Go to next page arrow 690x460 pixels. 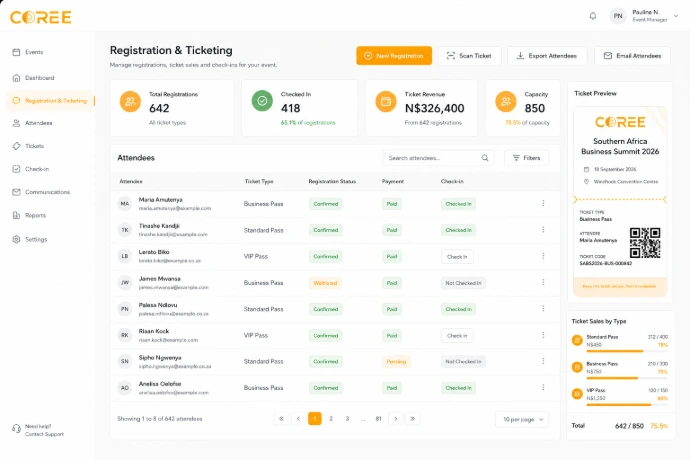[396, 419]
